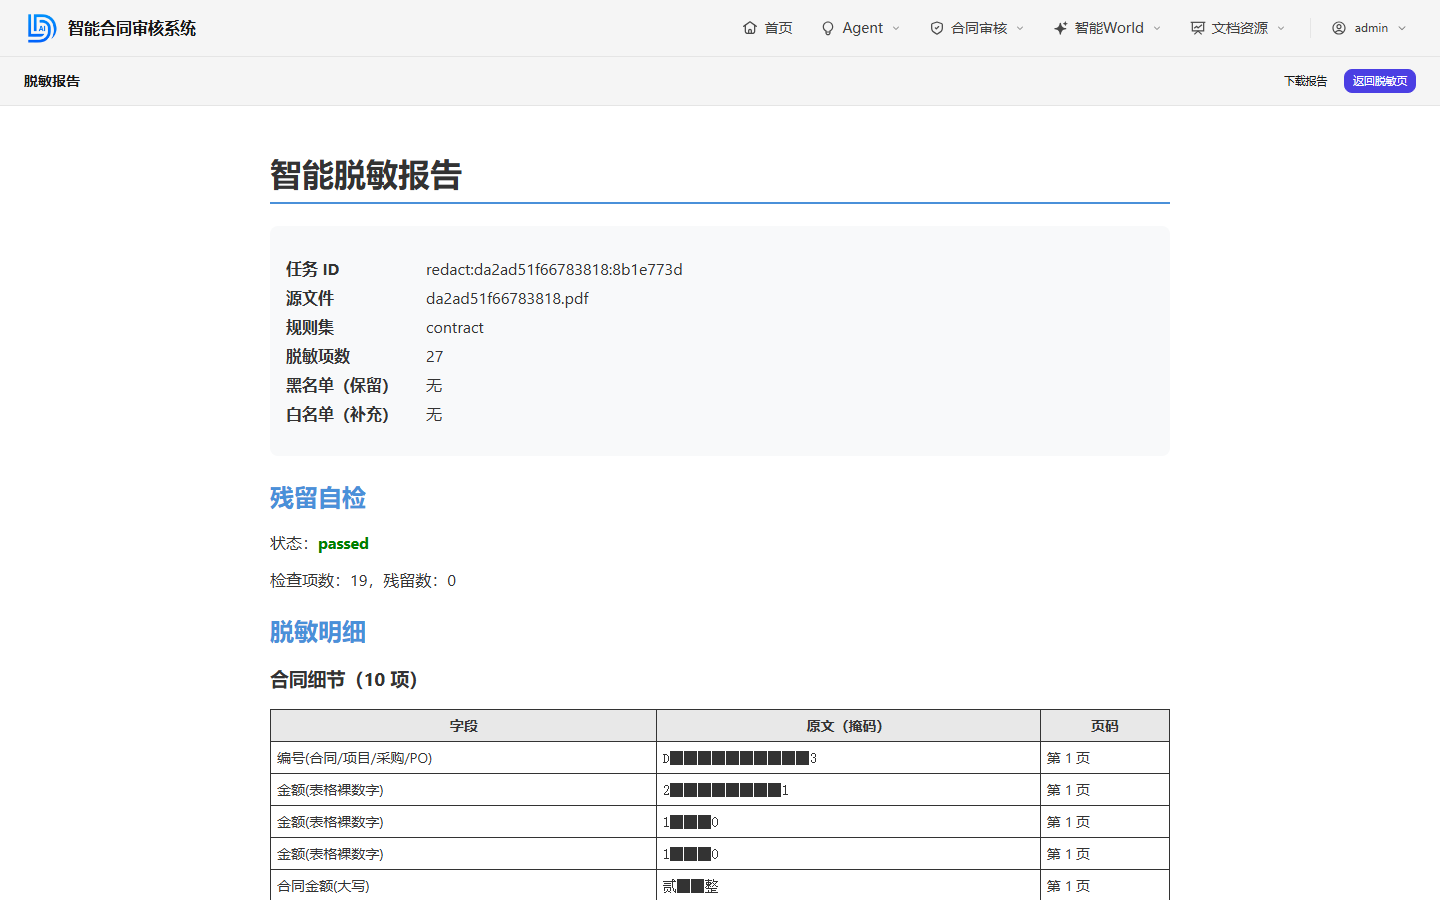1440x900 pixels.
Task: Click the lightbulb icon beside Agent
Action: coord(828,28)
